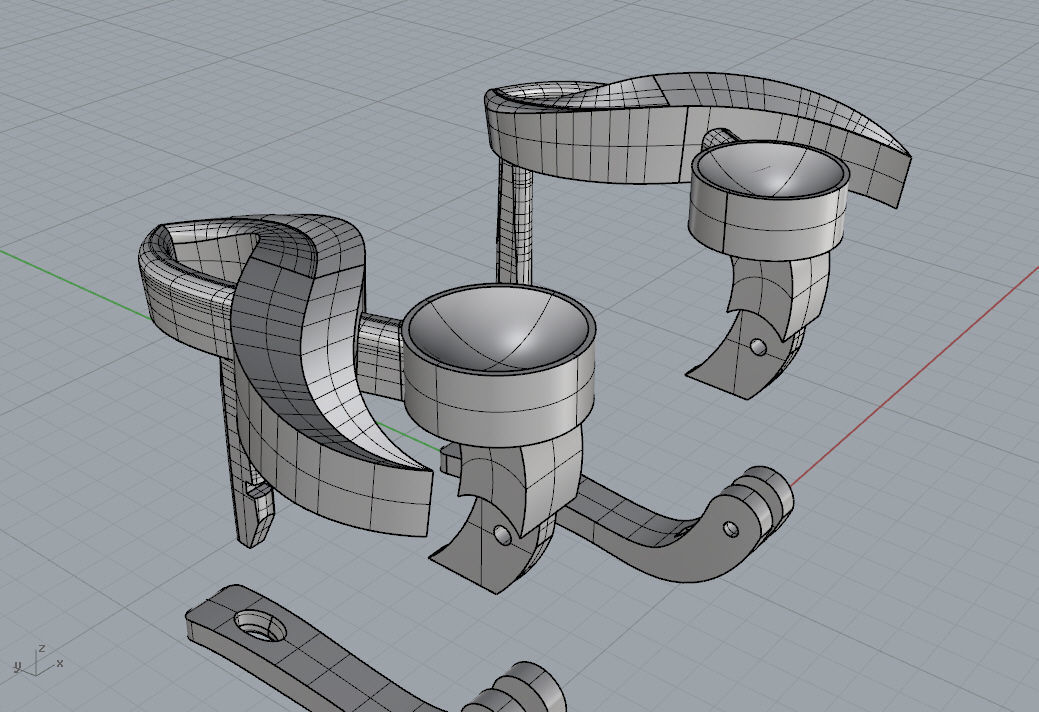Viewport: 1039px width, 712px height.
Task: Click the pin hole on rear cup's bracket
Action: 758,346
